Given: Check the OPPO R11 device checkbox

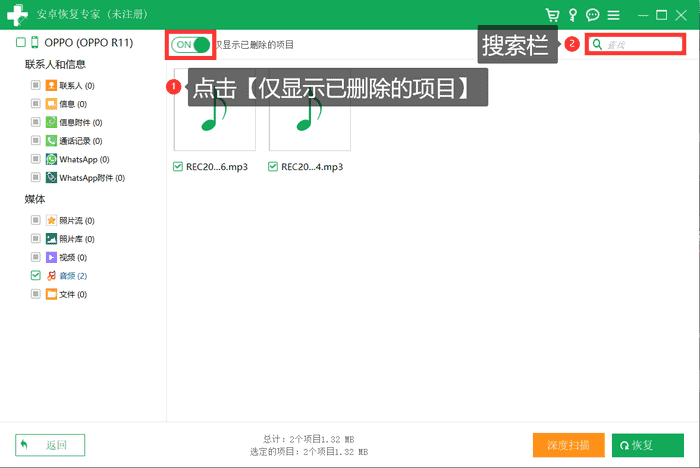Looking at the screenshot, I should 21,43.
